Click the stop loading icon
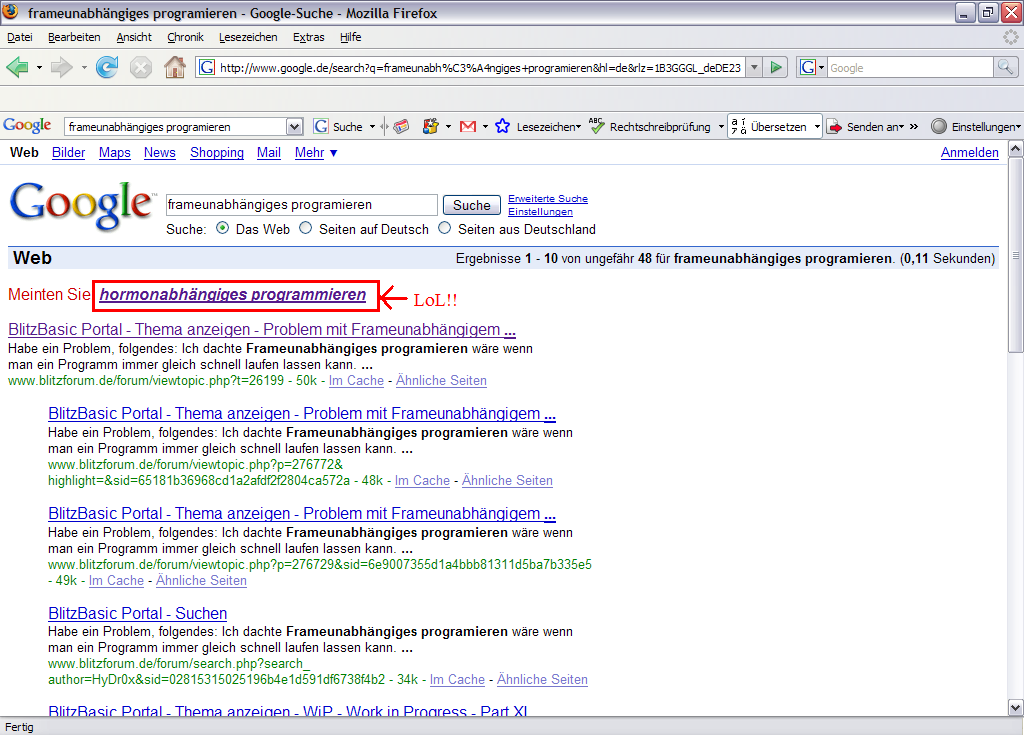Screen dimensions: 1024x735 (x=141, y=67)
